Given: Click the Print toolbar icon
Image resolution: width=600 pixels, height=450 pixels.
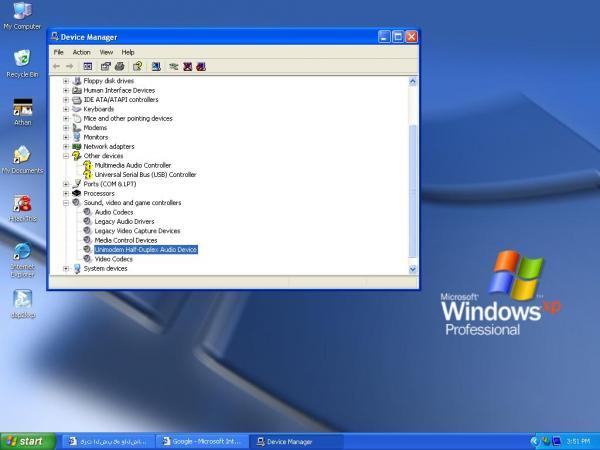Looking at the screenshot, I should point(119,67).
